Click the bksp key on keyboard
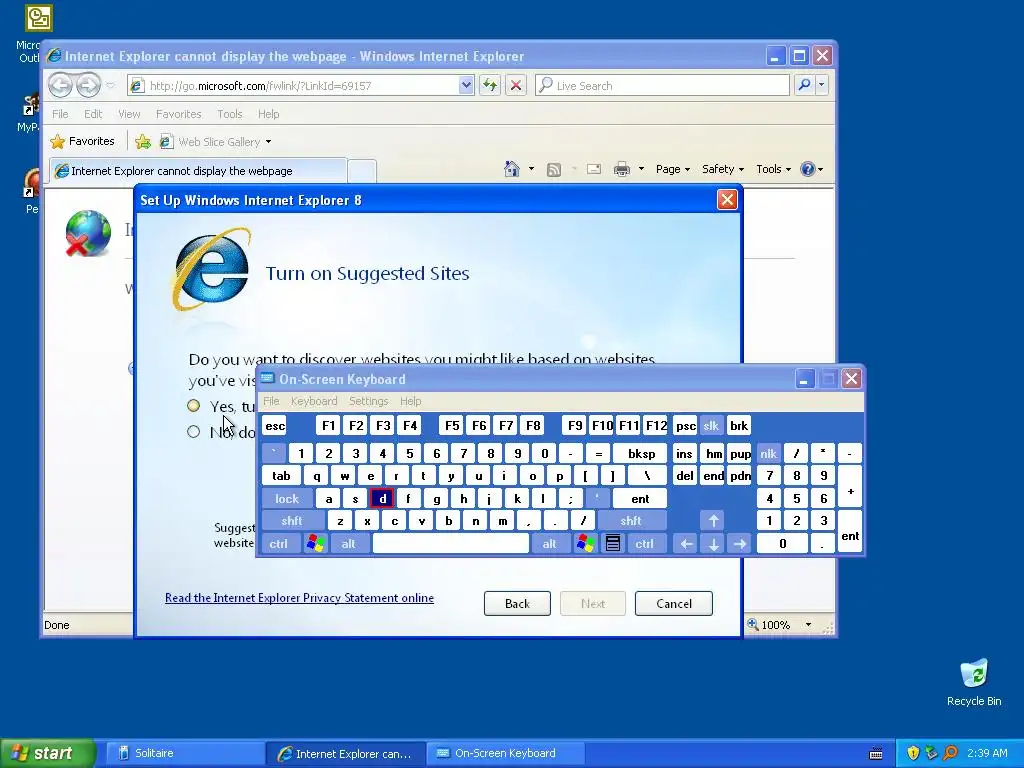 (x=641, y=453)
